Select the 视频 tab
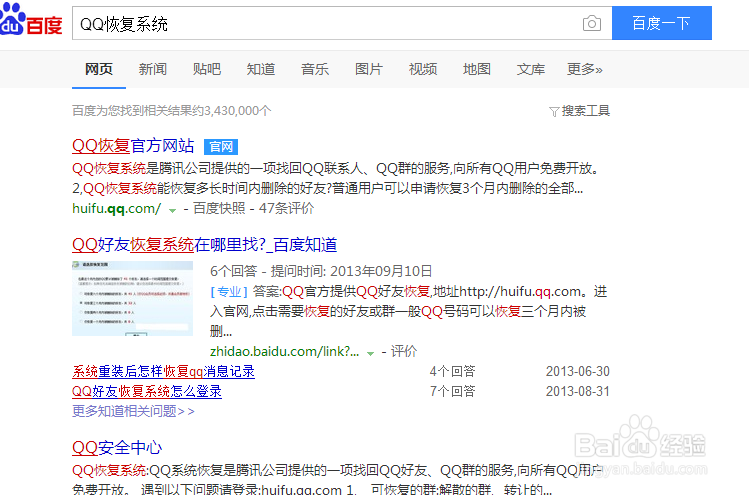Image resolution: width=749 pixels, height=495 pixels. [423, 69]
